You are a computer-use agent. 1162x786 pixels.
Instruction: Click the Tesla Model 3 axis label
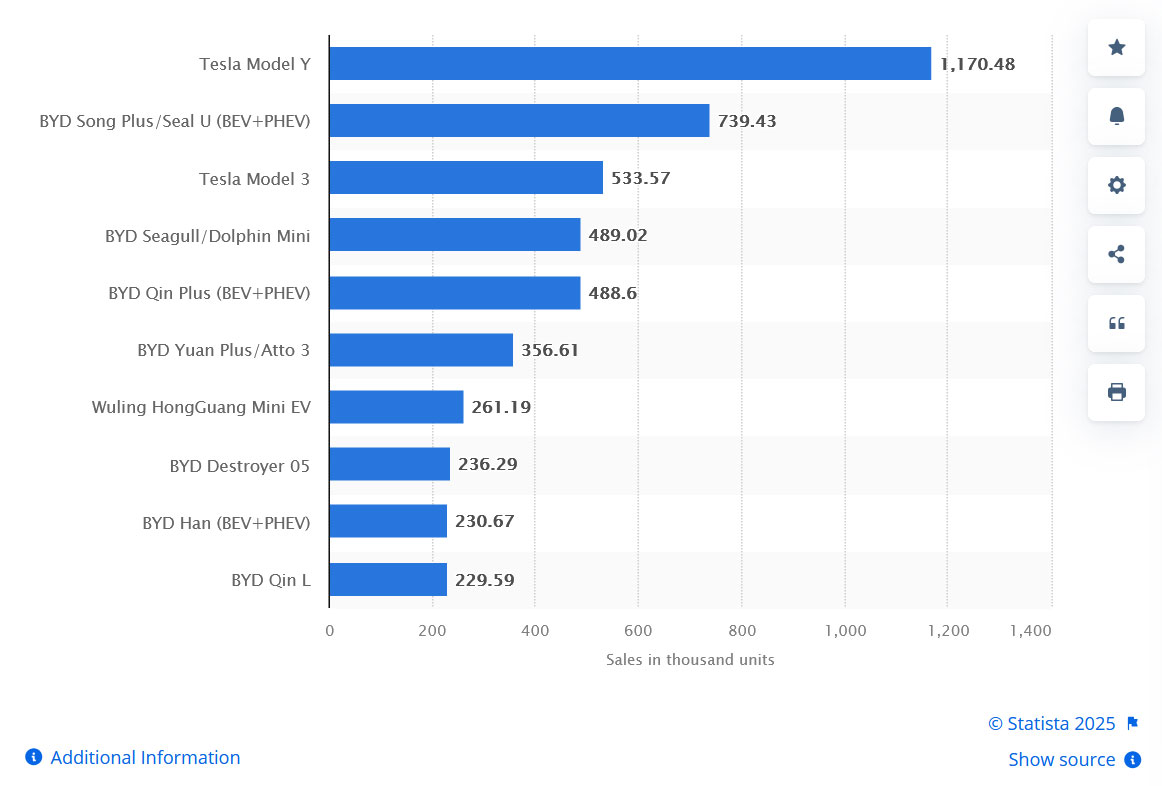(x=254, y=179)
